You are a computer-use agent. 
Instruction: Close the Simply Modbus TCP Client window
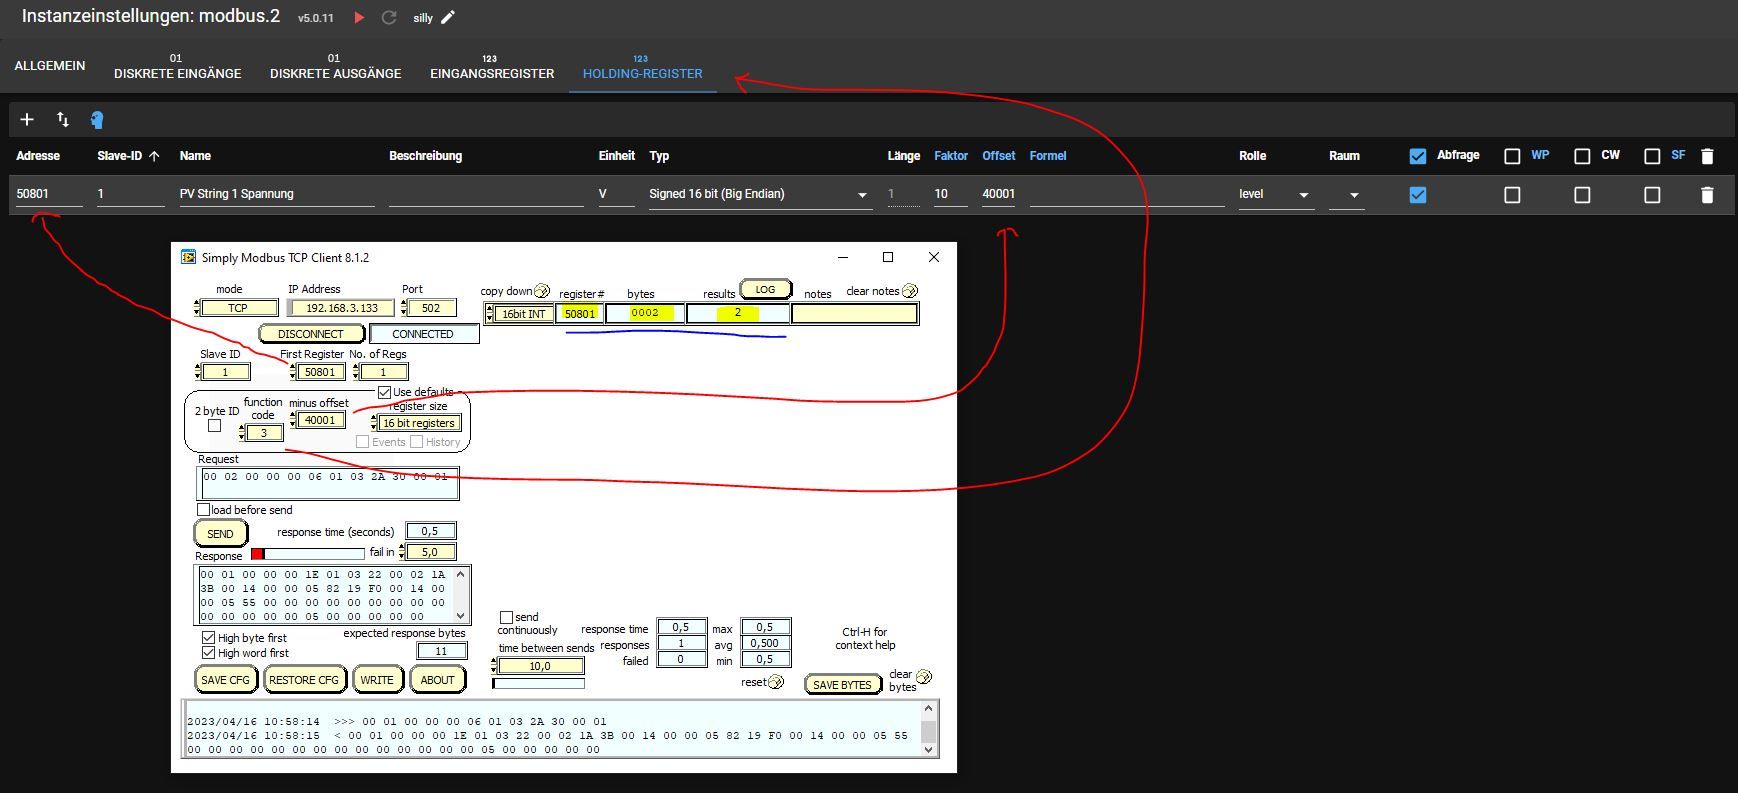tap(934, 257)
